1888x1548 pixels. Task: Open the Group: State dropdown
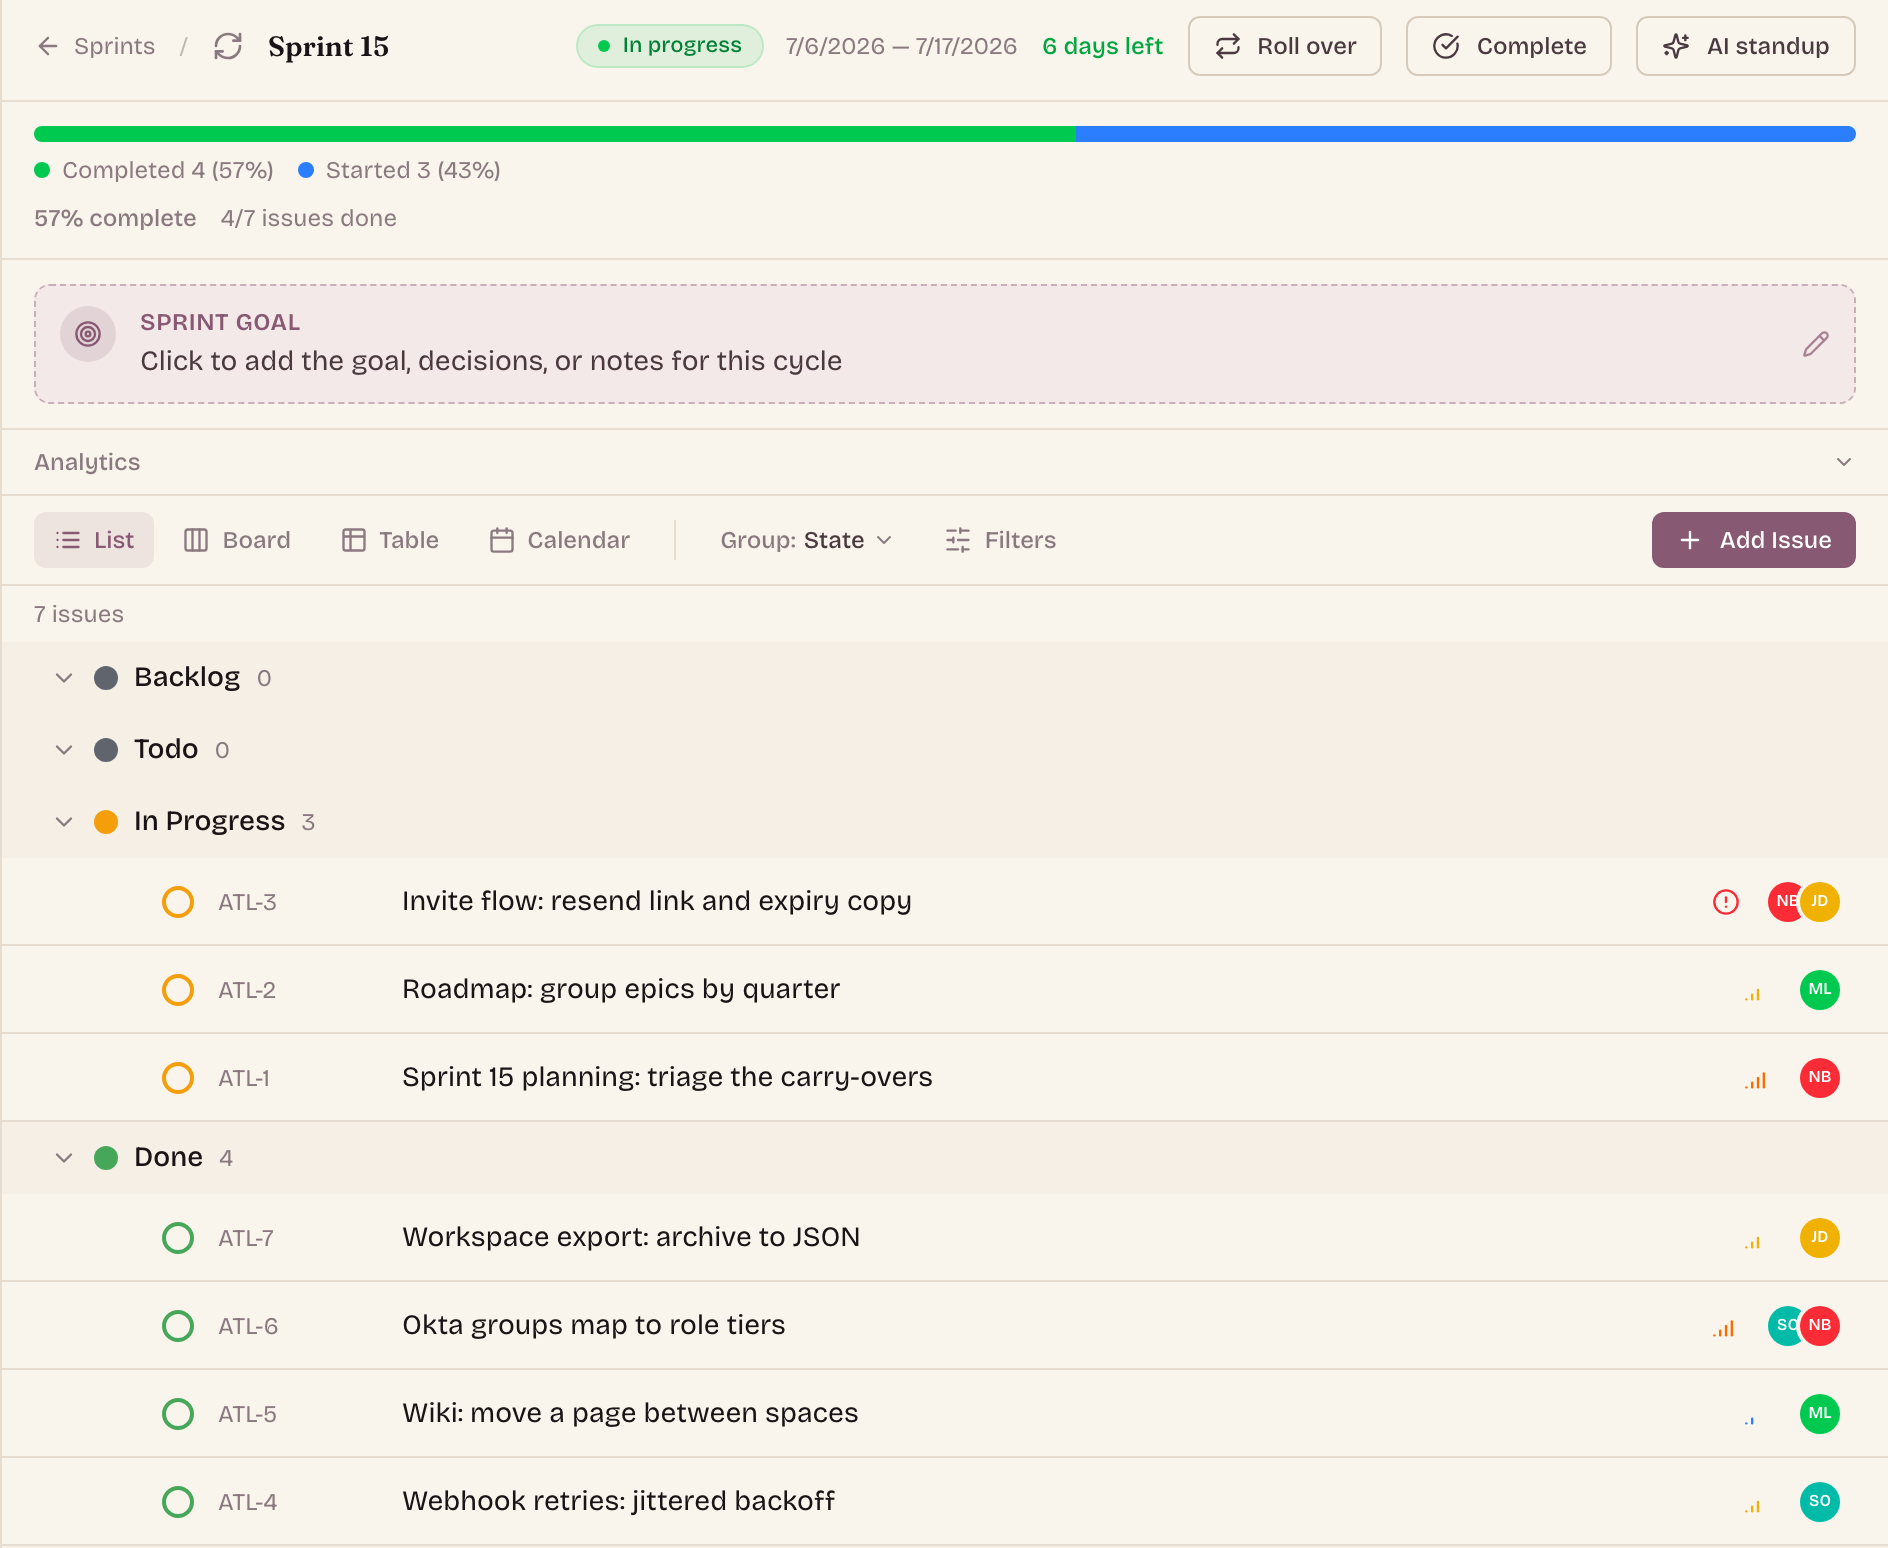(806, 540)
